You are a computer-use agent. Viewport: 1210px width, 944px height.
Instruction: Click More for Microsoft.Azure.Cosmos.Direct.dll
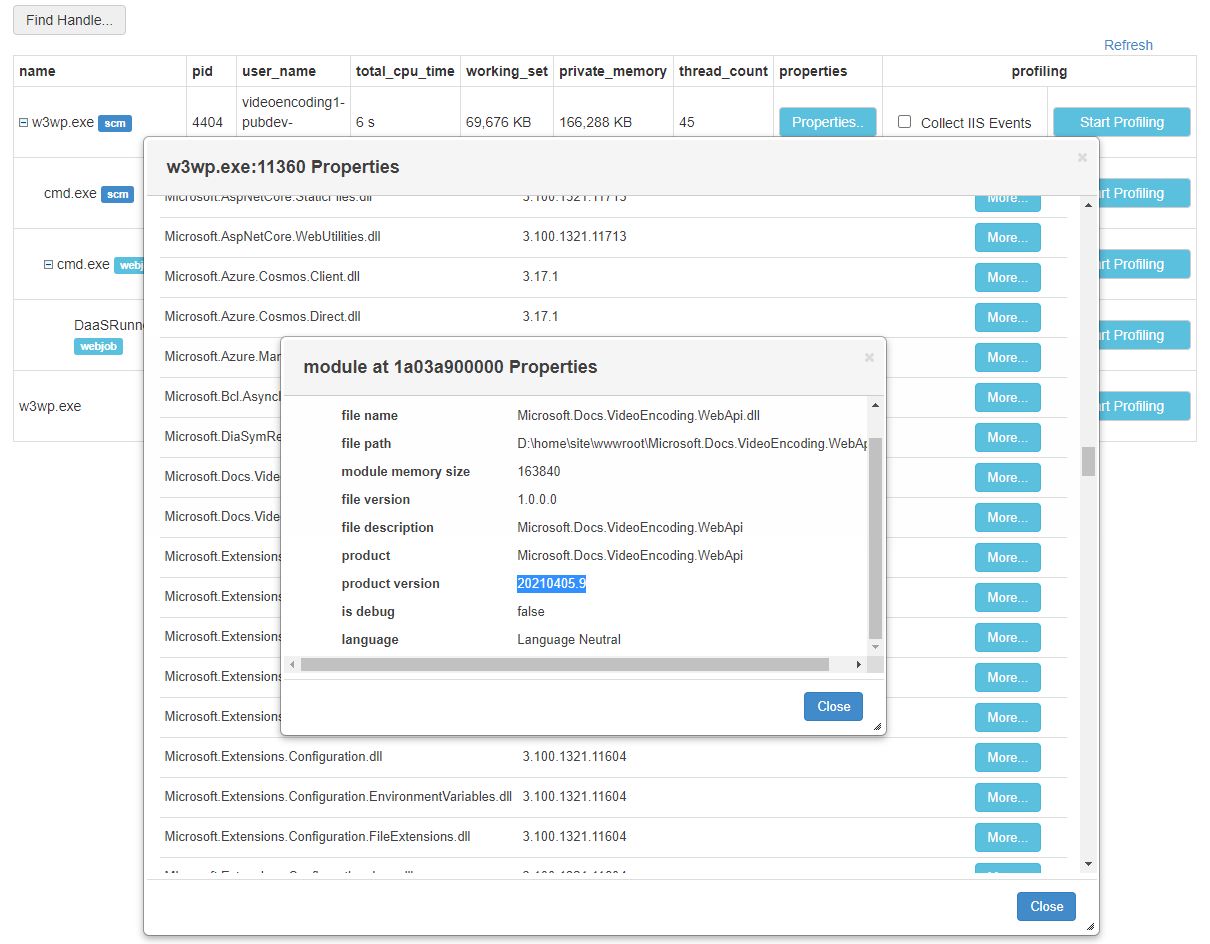pyautogui.click(x=1007, y=317)
